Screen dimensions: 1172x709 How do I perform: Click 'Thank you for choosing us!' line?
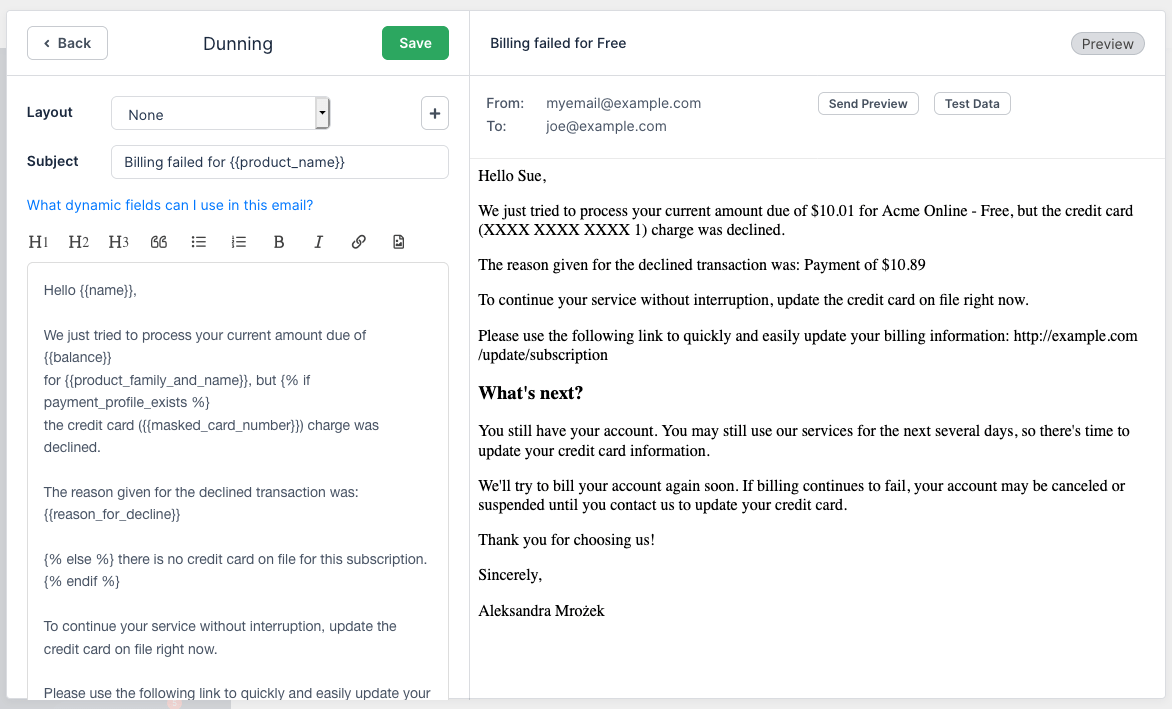tap(567, 540)
